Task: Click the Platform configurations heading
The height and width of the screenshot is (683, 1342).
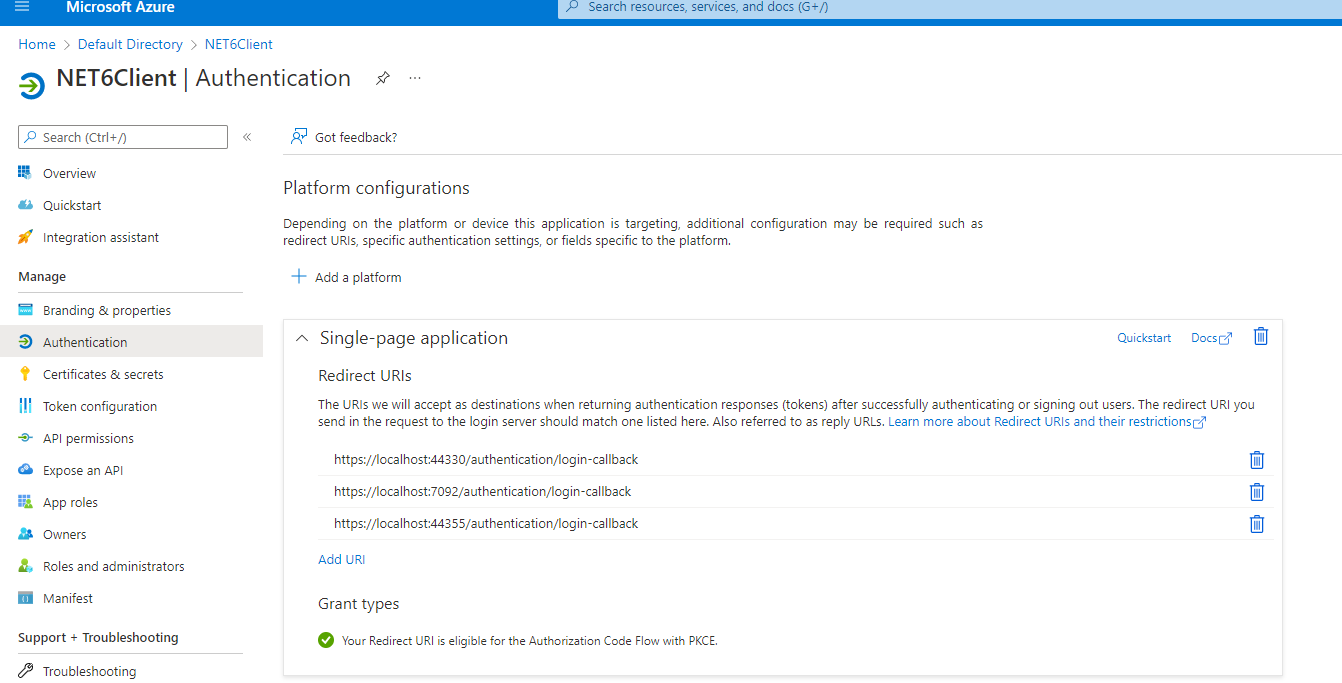Action: click(376, 188)
